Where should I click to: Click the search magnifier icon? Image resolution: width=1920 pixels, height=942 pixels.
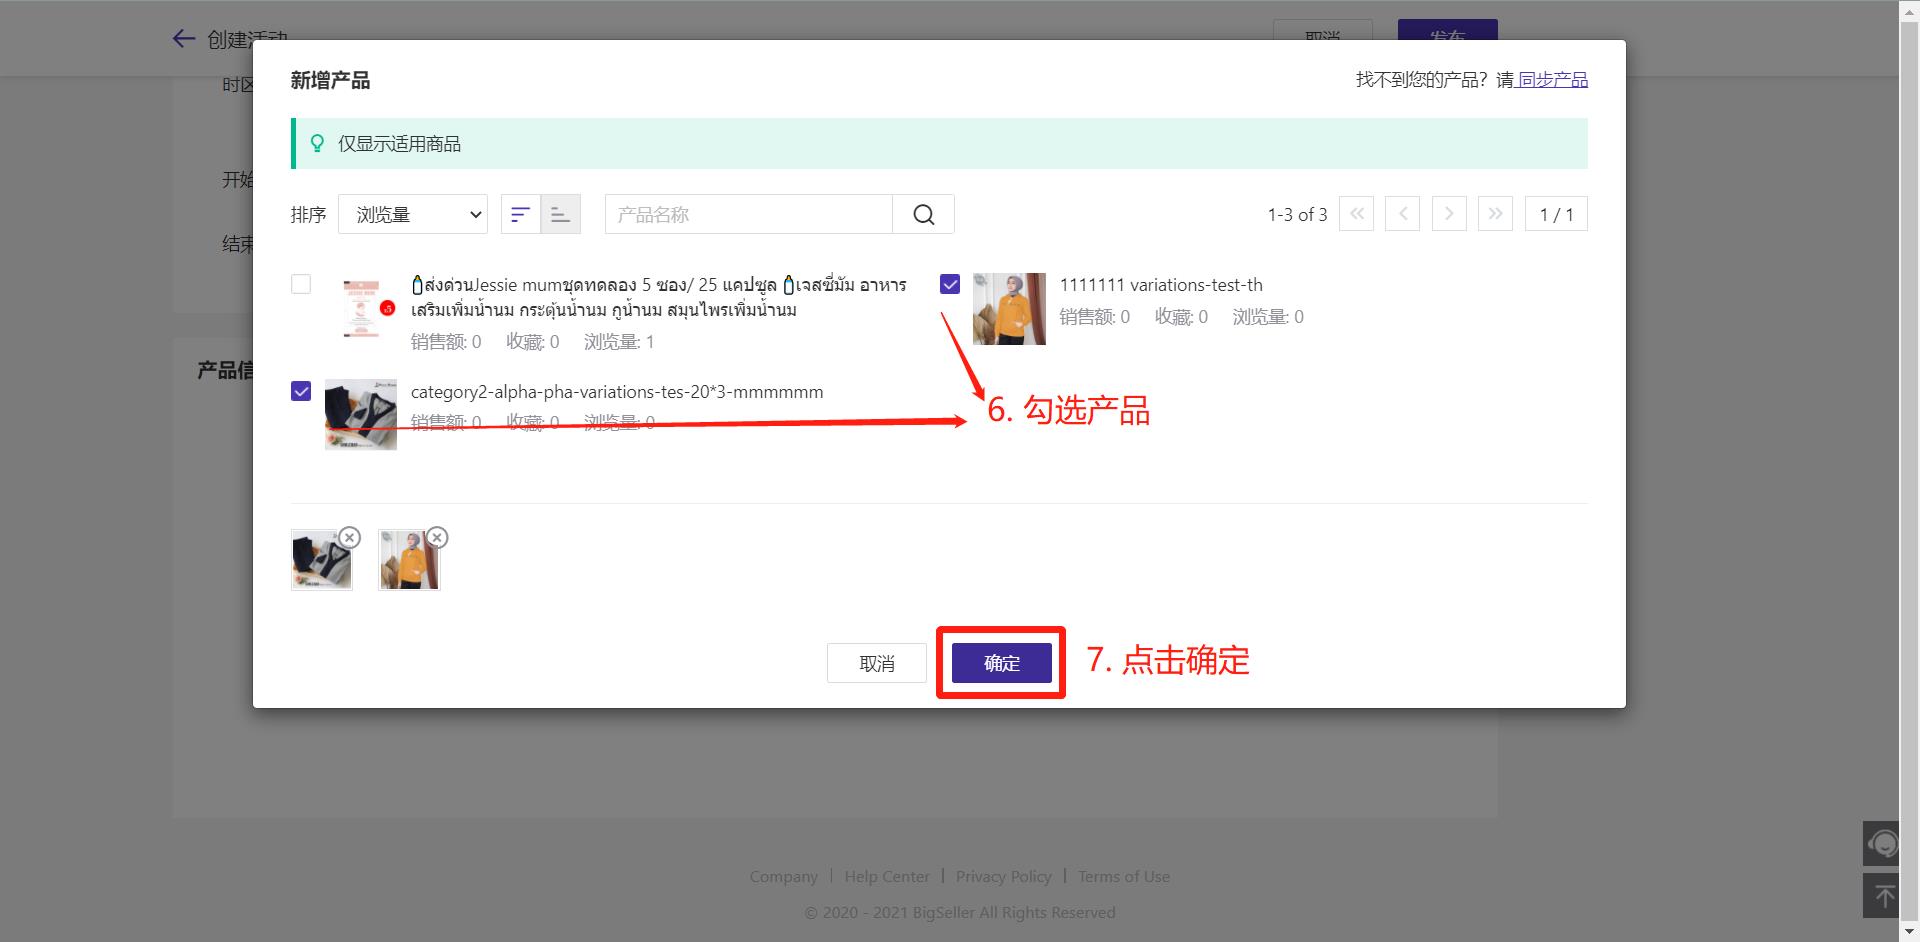(x=923, y=215)
